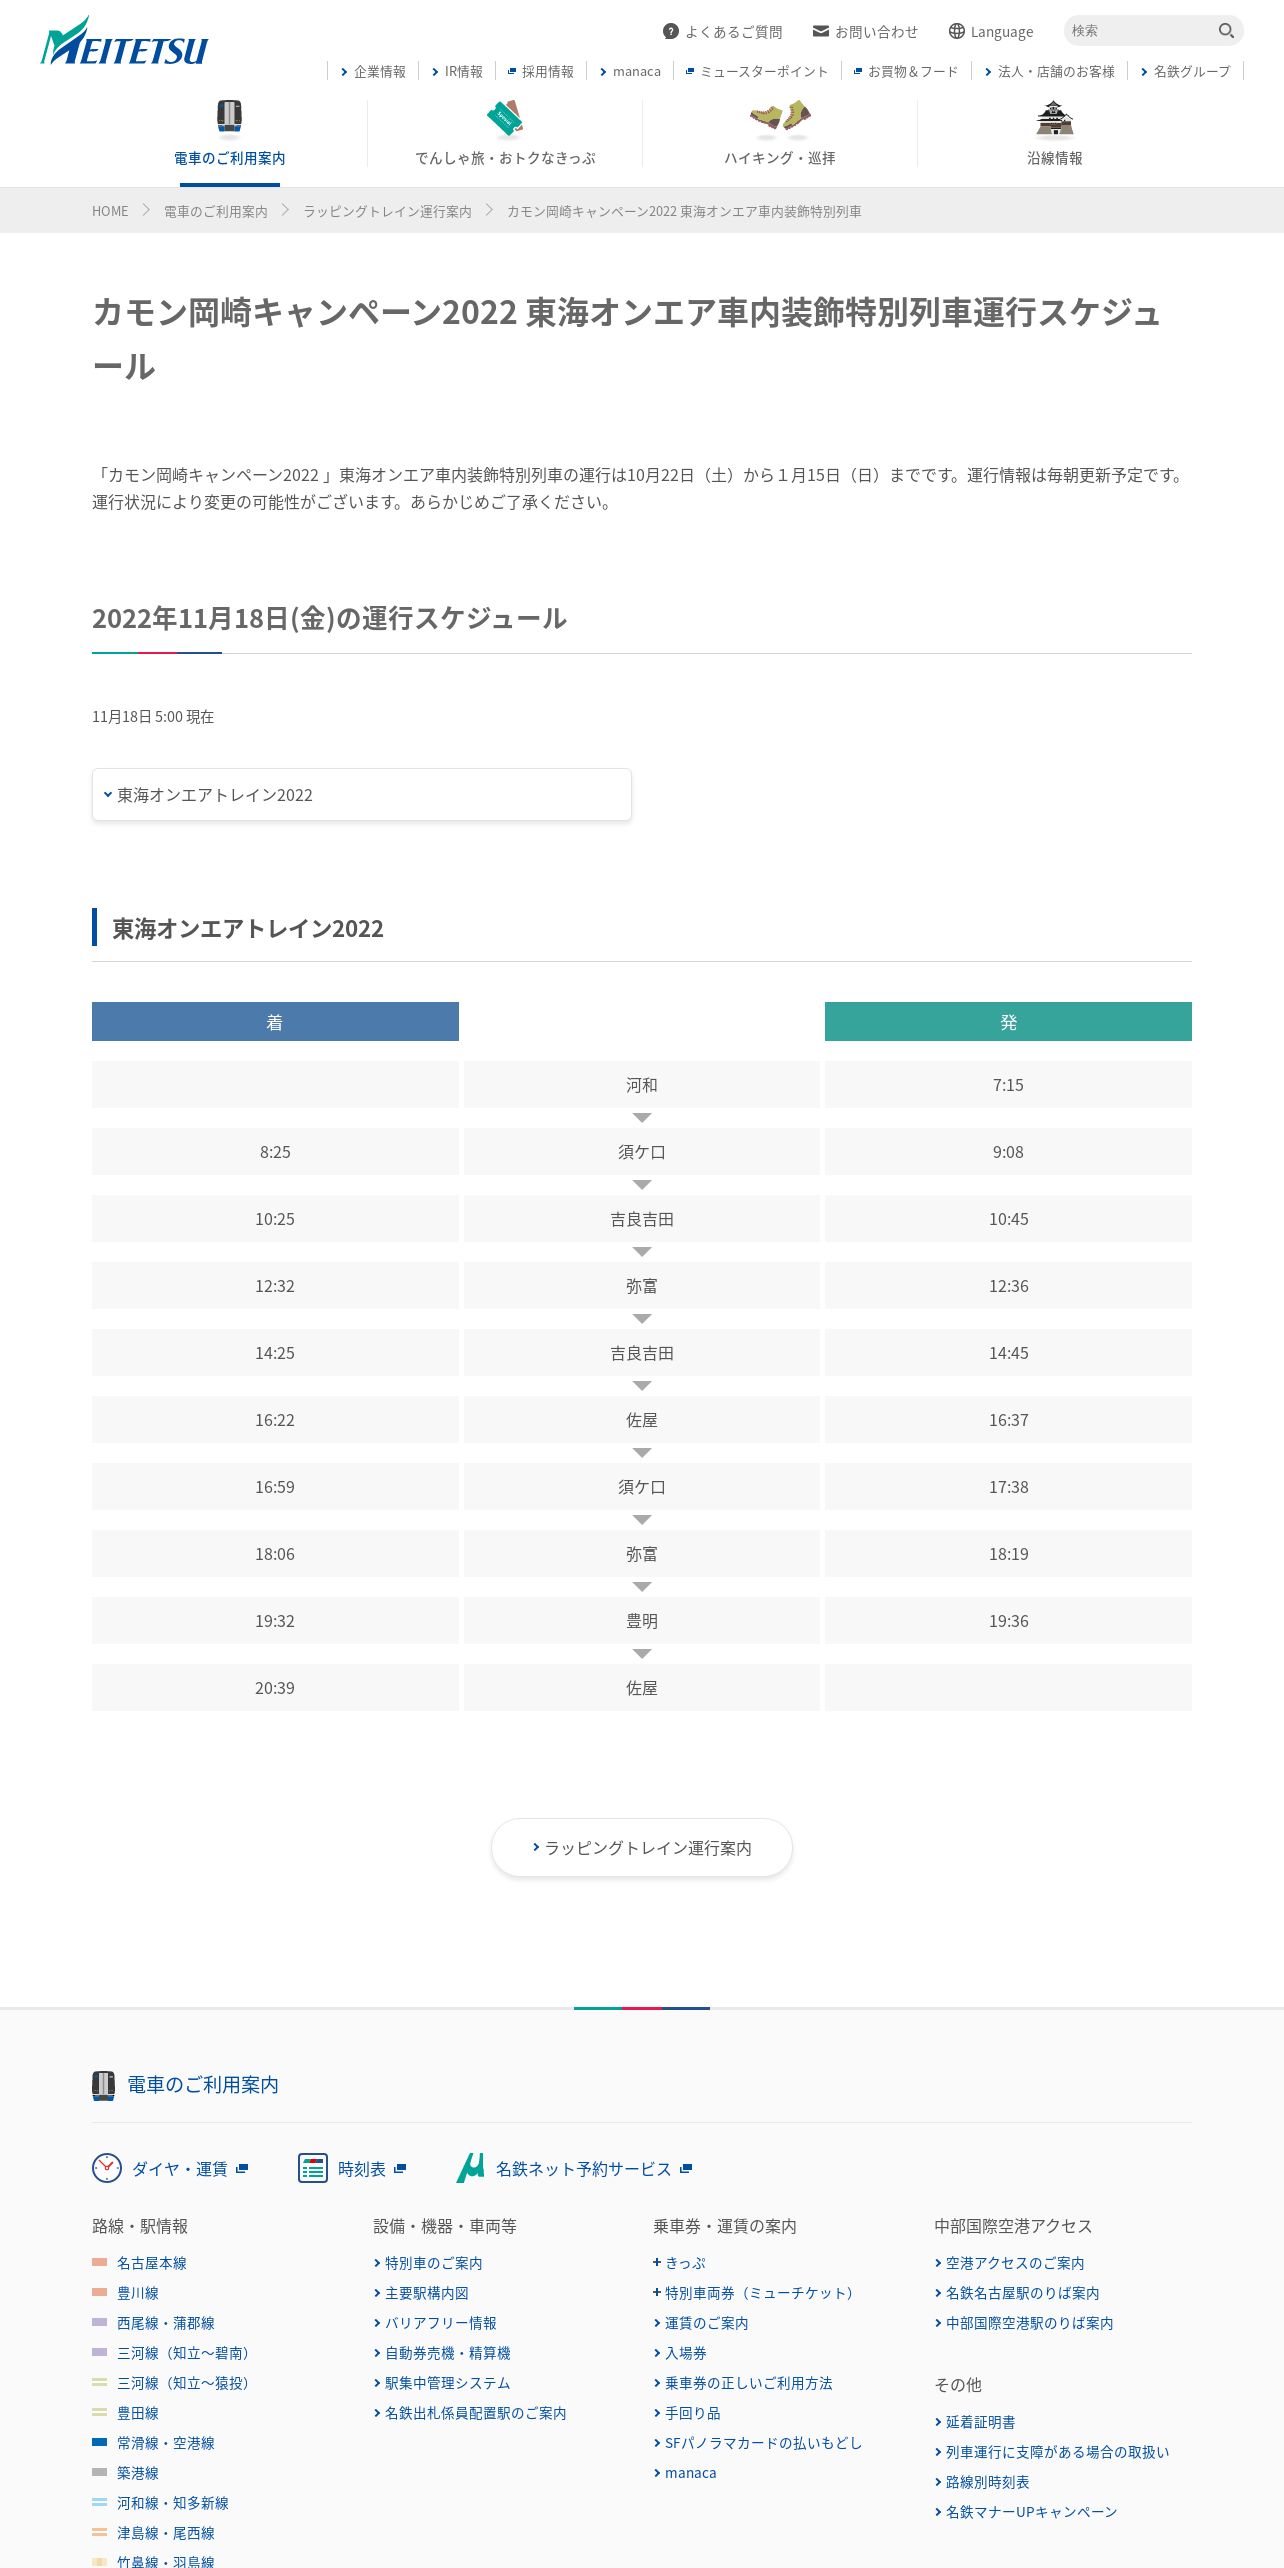
Task: Open the ticket icon でんしゃ旅 menu
Action: click(505, 134)
